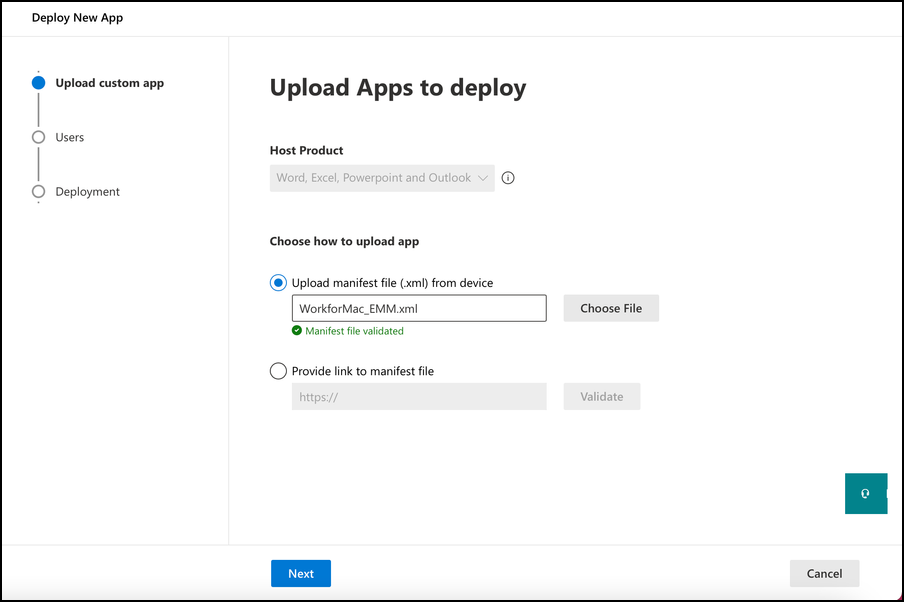Click the Host Product dropdown chevron arrow

click(x=483, y=178)
